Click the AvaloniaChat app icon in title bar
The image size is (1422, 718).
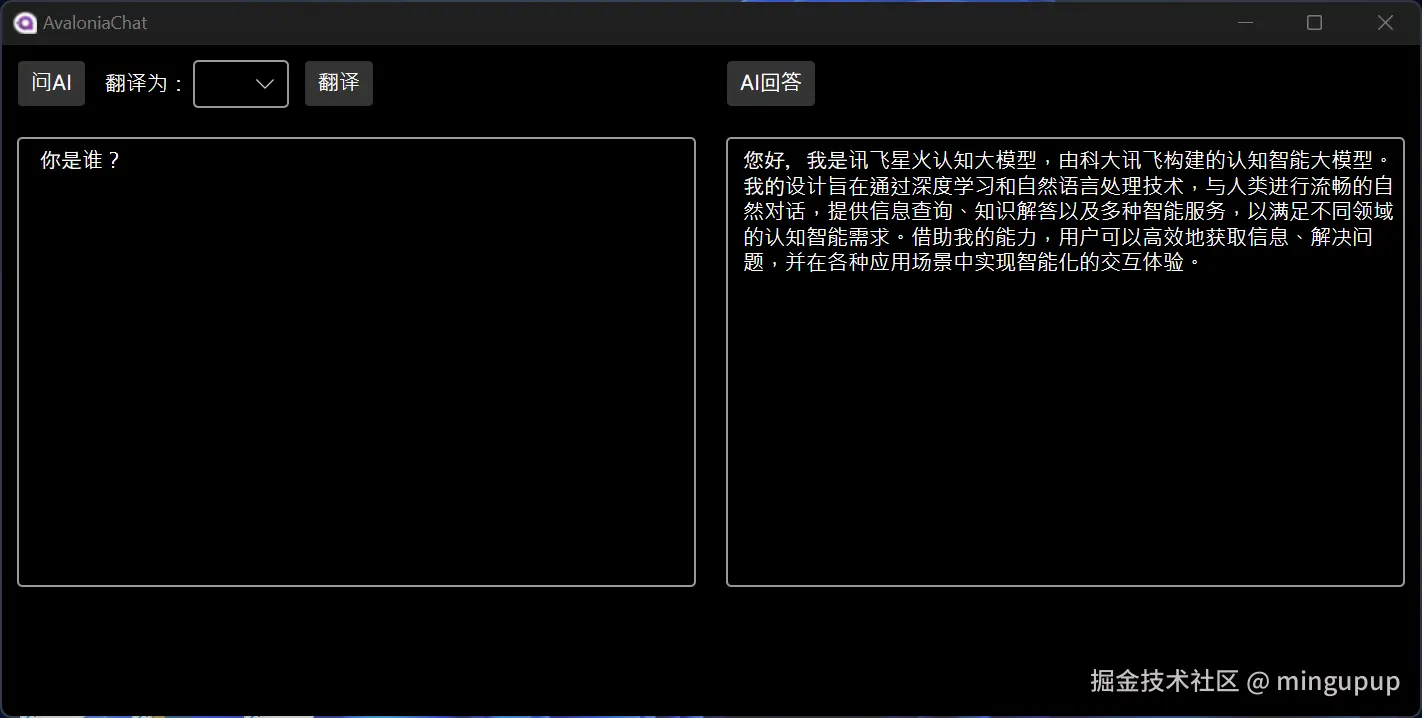click(24, 22)
